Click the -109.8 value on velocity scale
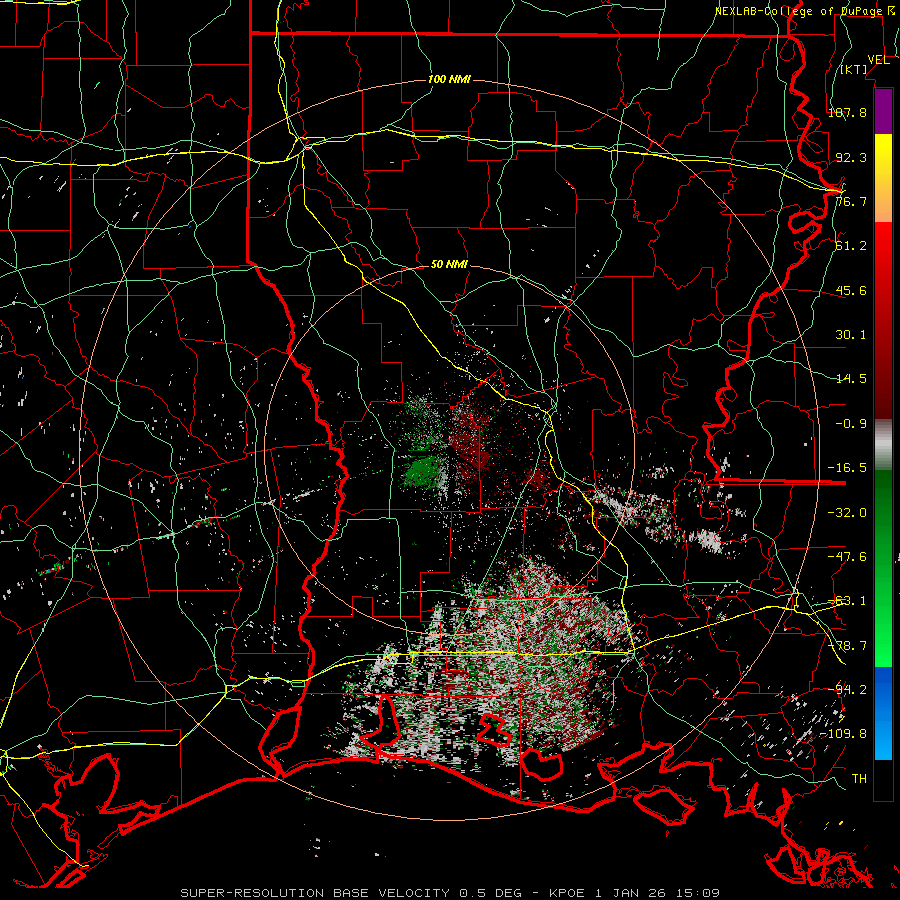Image resolution: width=900 pixels, height=900 pixels. [x=844, y=734]
